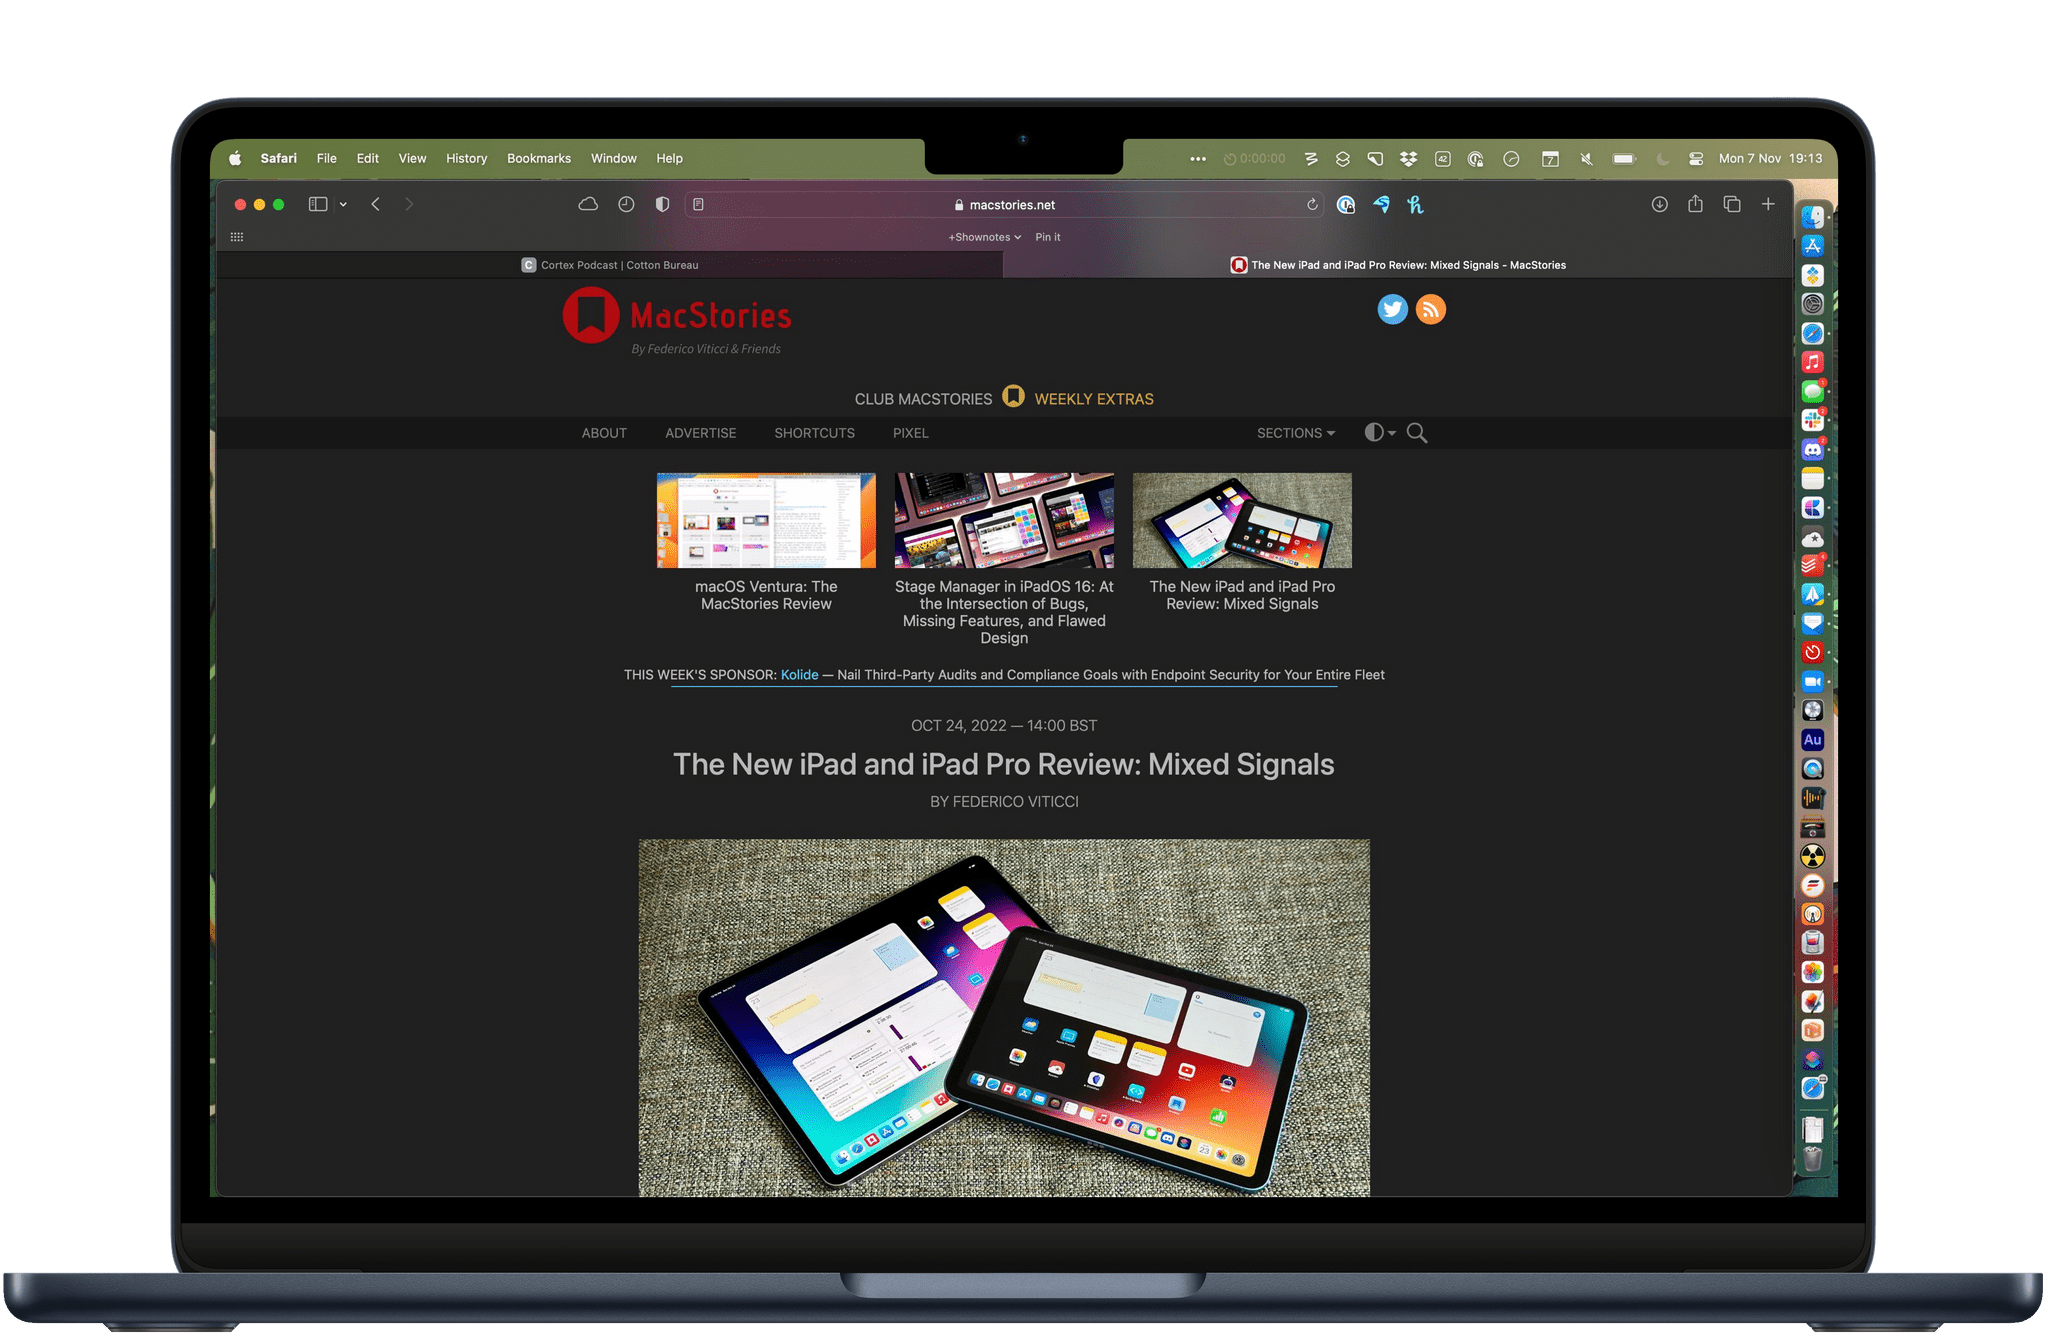Open the Dropbox menu bar icon
Screen dimensions: 2048x1336
(x=1408, y=158)
